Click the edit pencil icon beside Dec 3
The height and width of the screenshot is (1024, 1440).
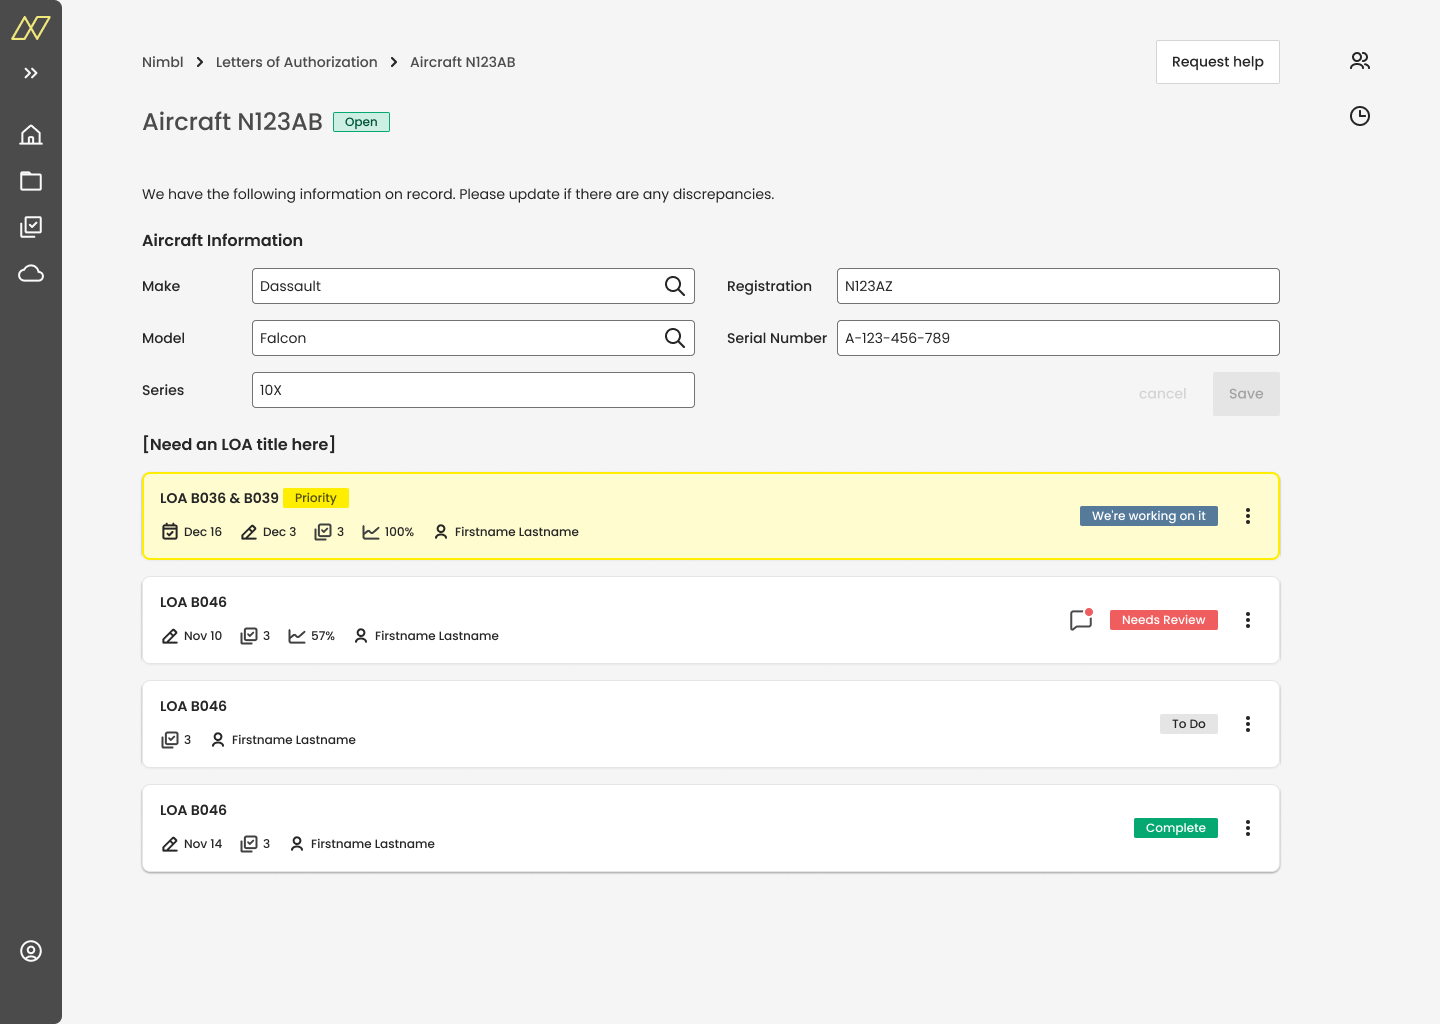[249, 532]
